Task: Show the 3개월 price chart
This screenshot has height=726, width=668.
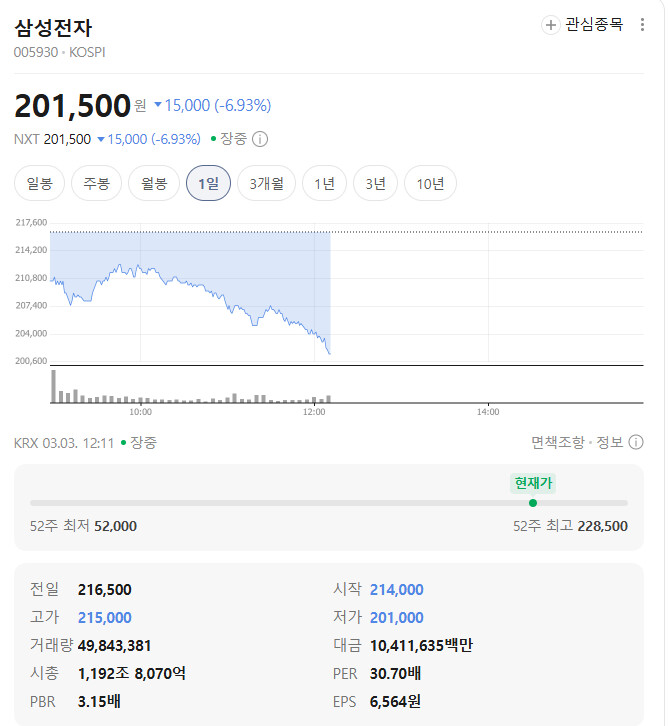Action: click(266, 183)
